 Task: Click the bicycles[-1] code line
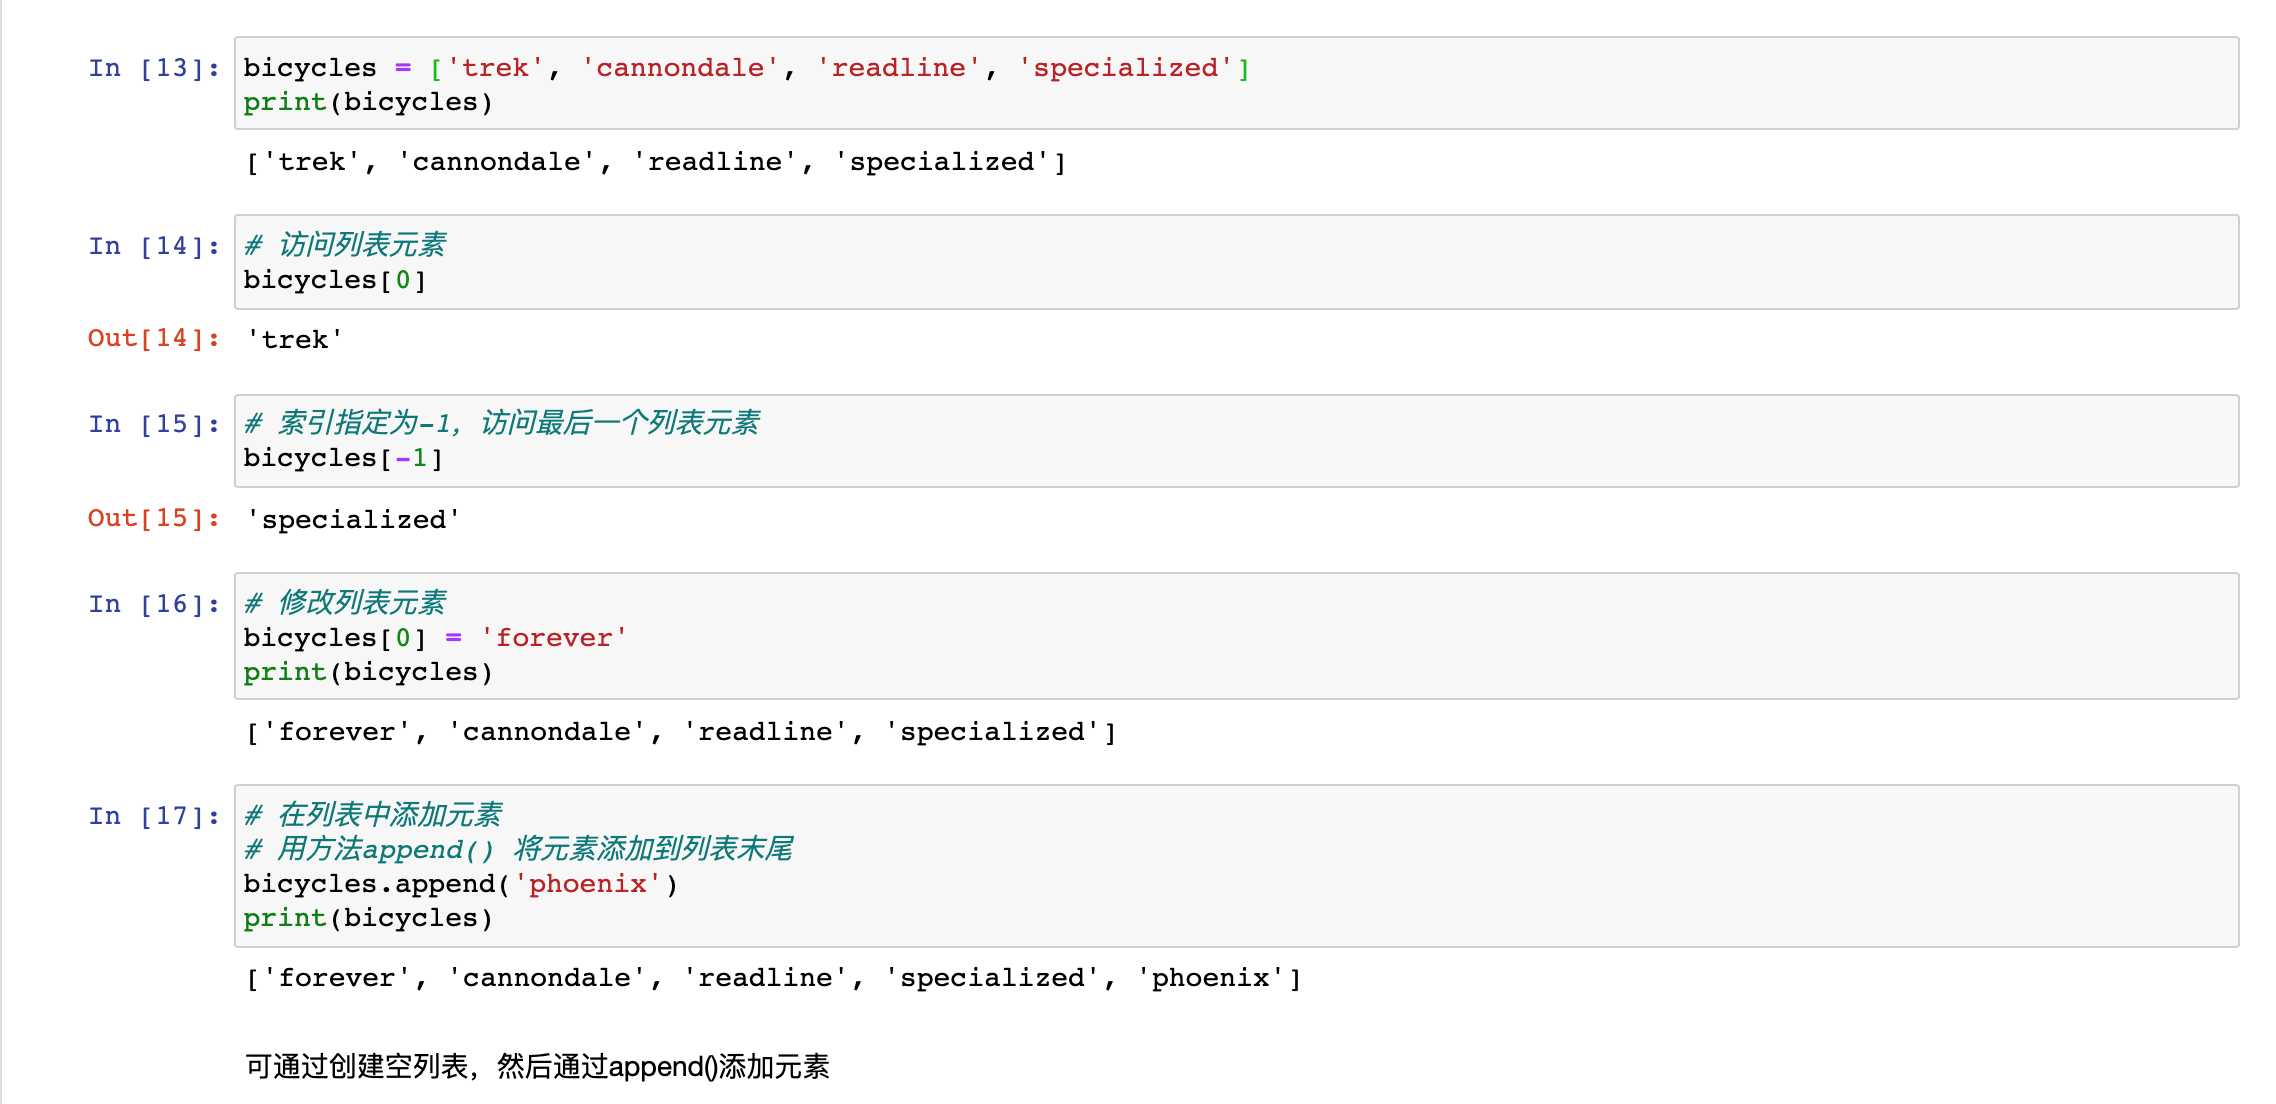343,458
